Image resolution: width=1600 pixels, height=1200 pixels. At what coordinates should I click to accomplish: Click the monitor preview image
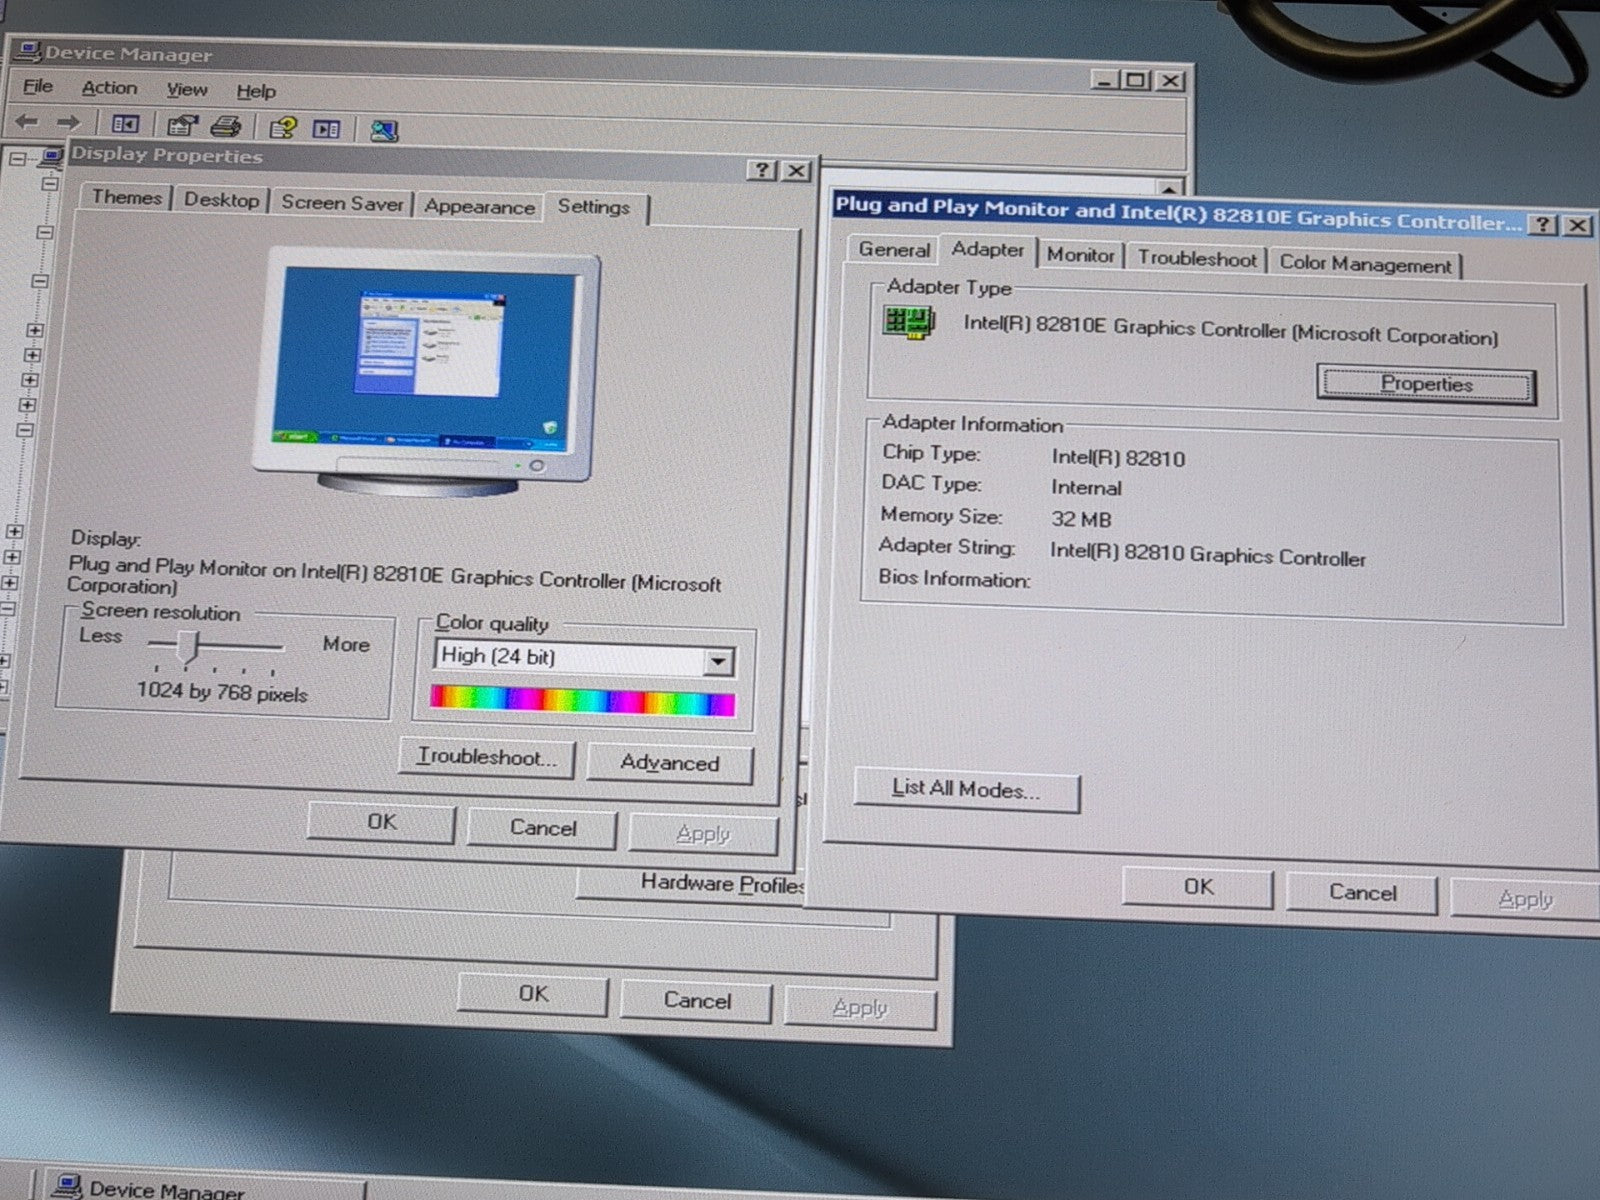pyautogui.click(x=425, y=370)
